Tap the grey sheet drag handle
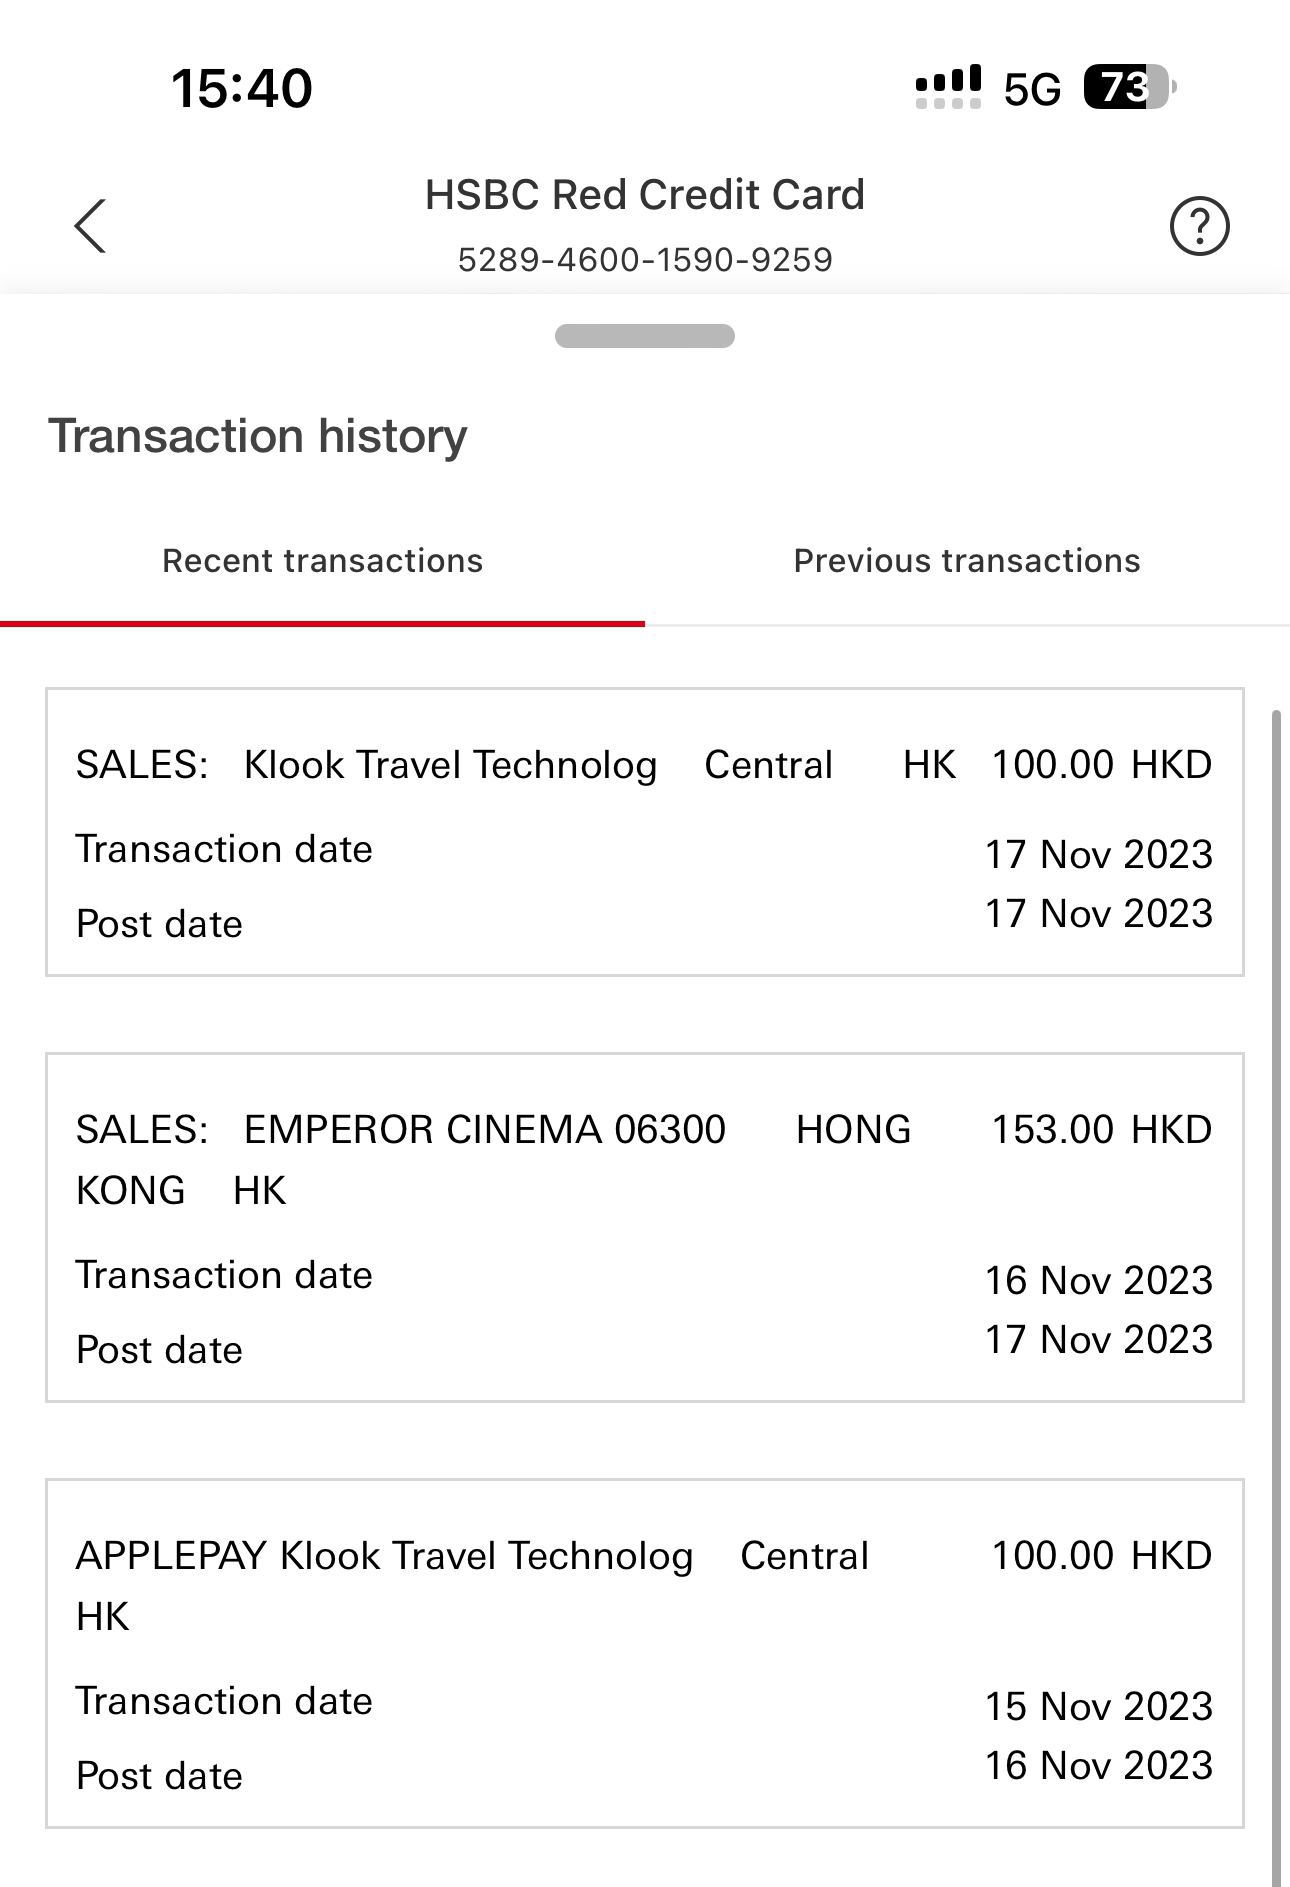This screenshot has width=1290, height=1887. point(645,336)
